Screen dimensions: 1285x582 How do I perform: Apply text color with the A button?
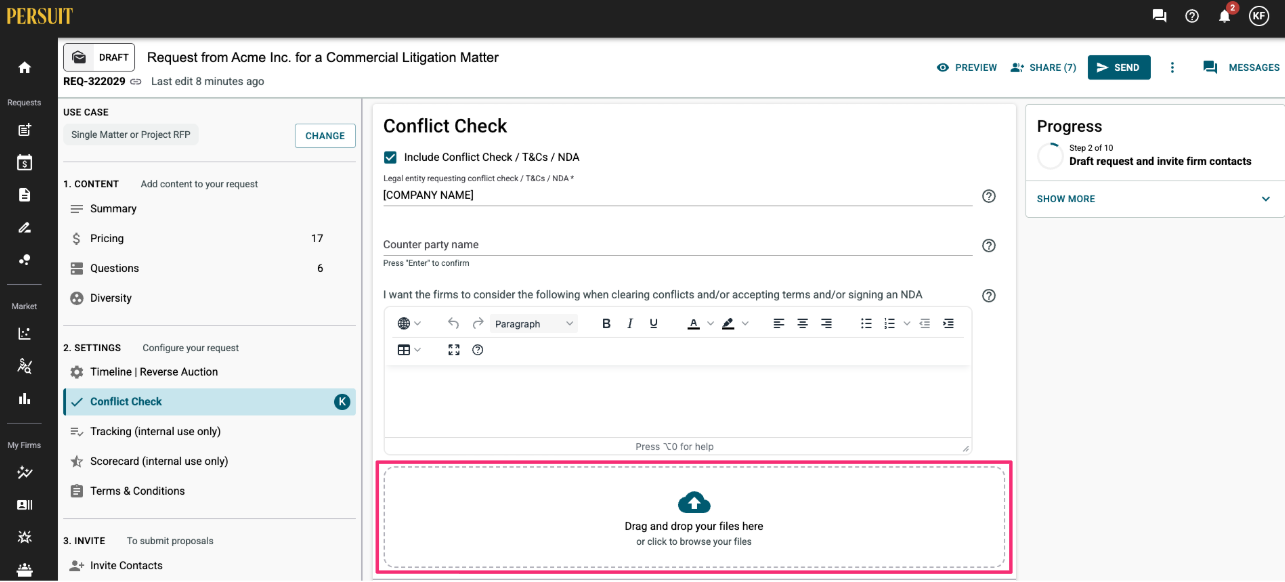694,323
